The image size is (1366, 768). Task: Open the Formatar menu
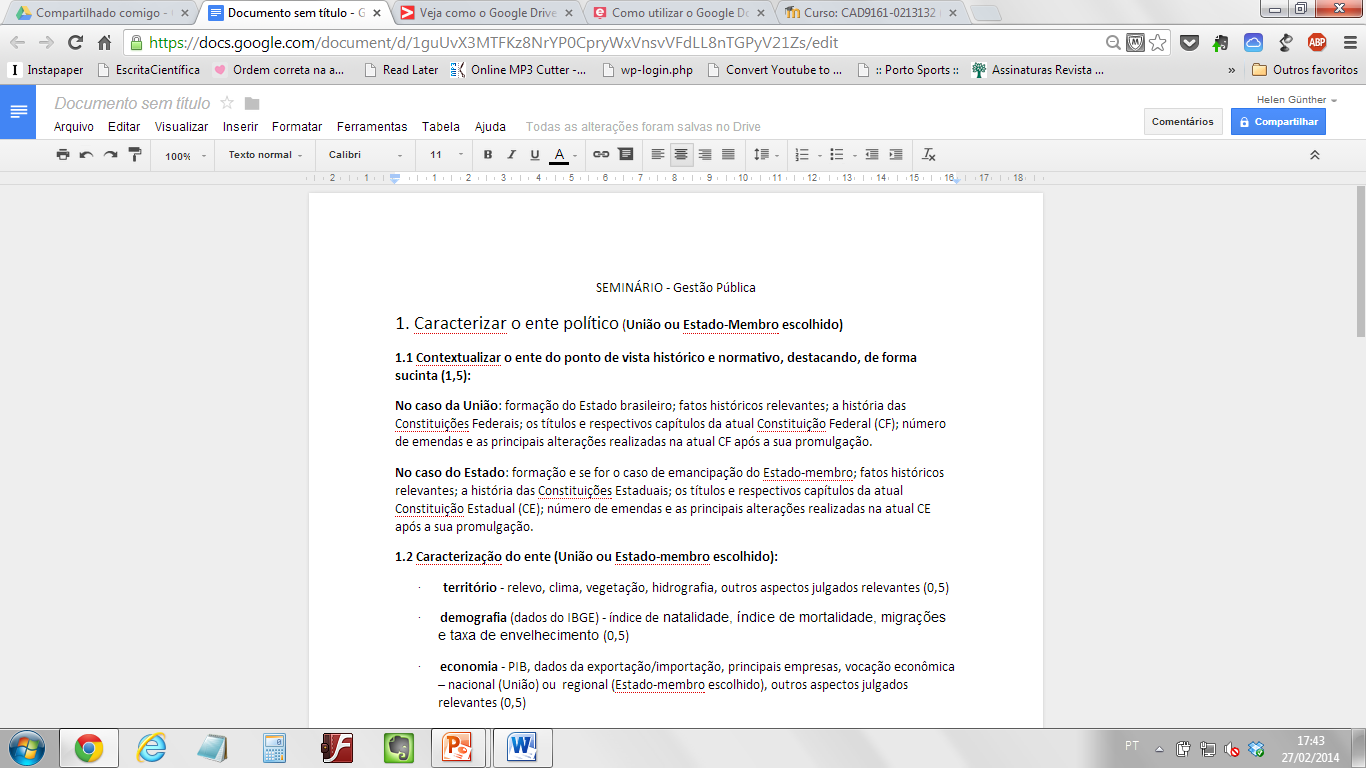coord(297,127)
